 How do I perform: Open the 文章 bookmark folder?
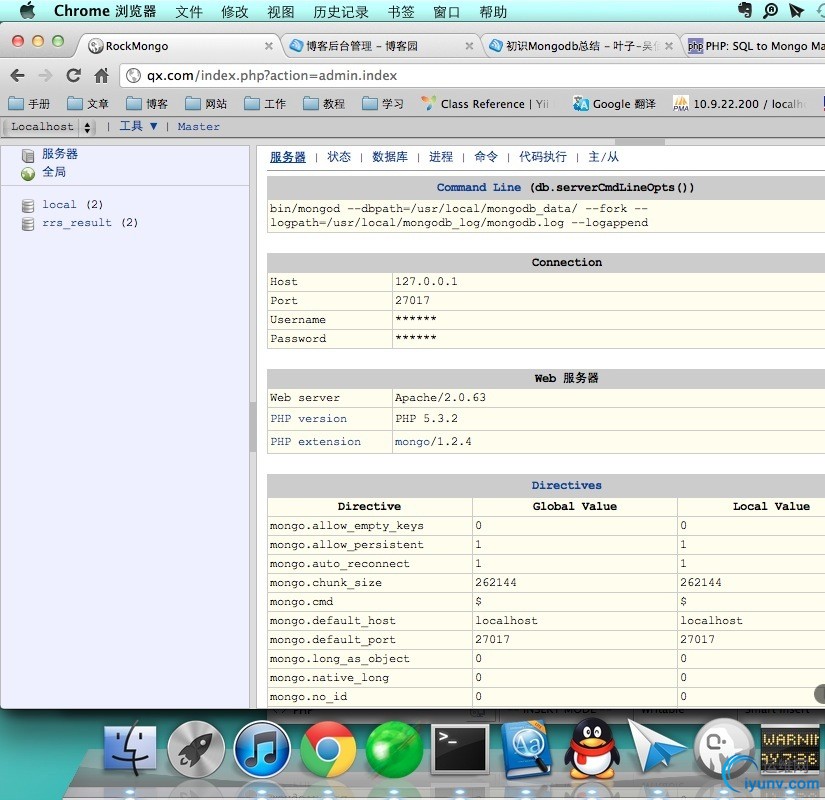(88, 104)
